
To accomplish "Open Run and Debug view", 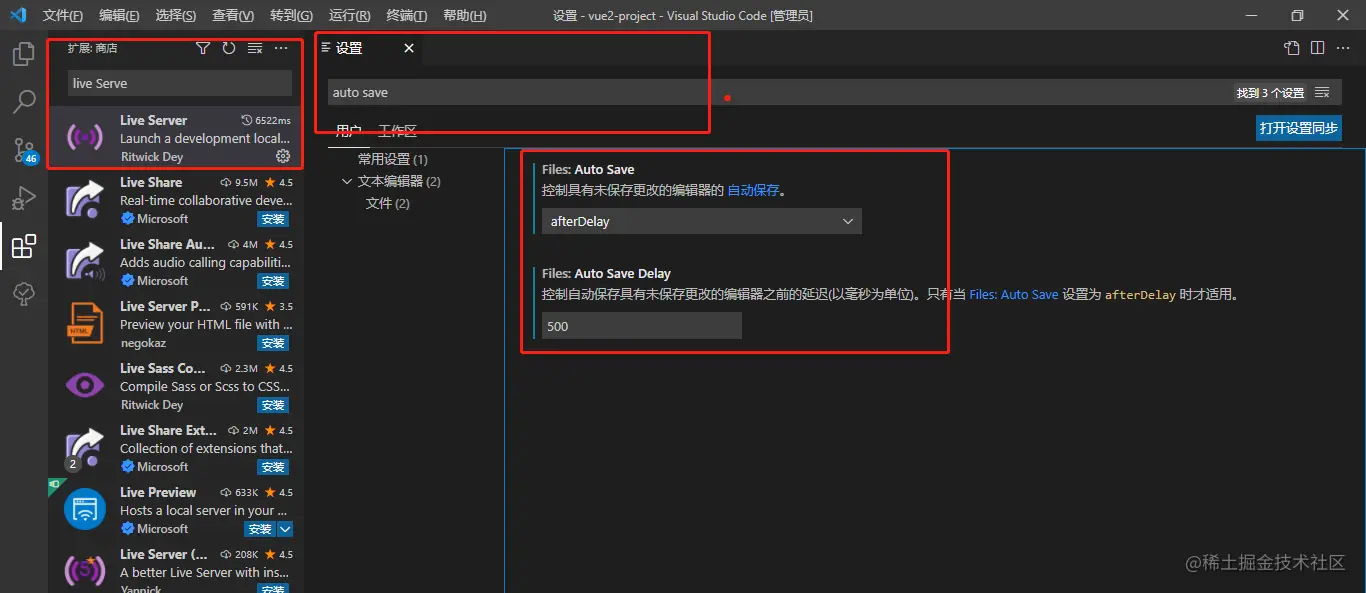I will pos(24,198).
